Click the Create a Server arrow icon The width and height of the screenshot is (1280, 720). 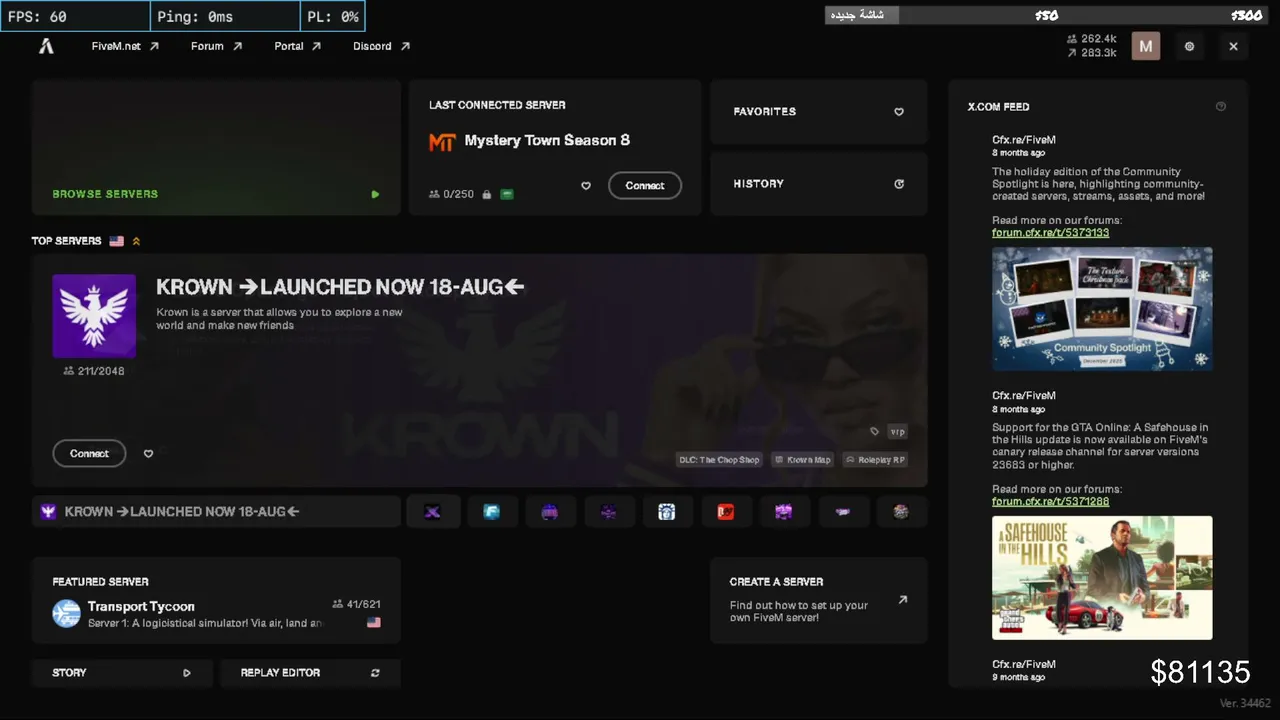pyautogui.click(x=903, y=600)
